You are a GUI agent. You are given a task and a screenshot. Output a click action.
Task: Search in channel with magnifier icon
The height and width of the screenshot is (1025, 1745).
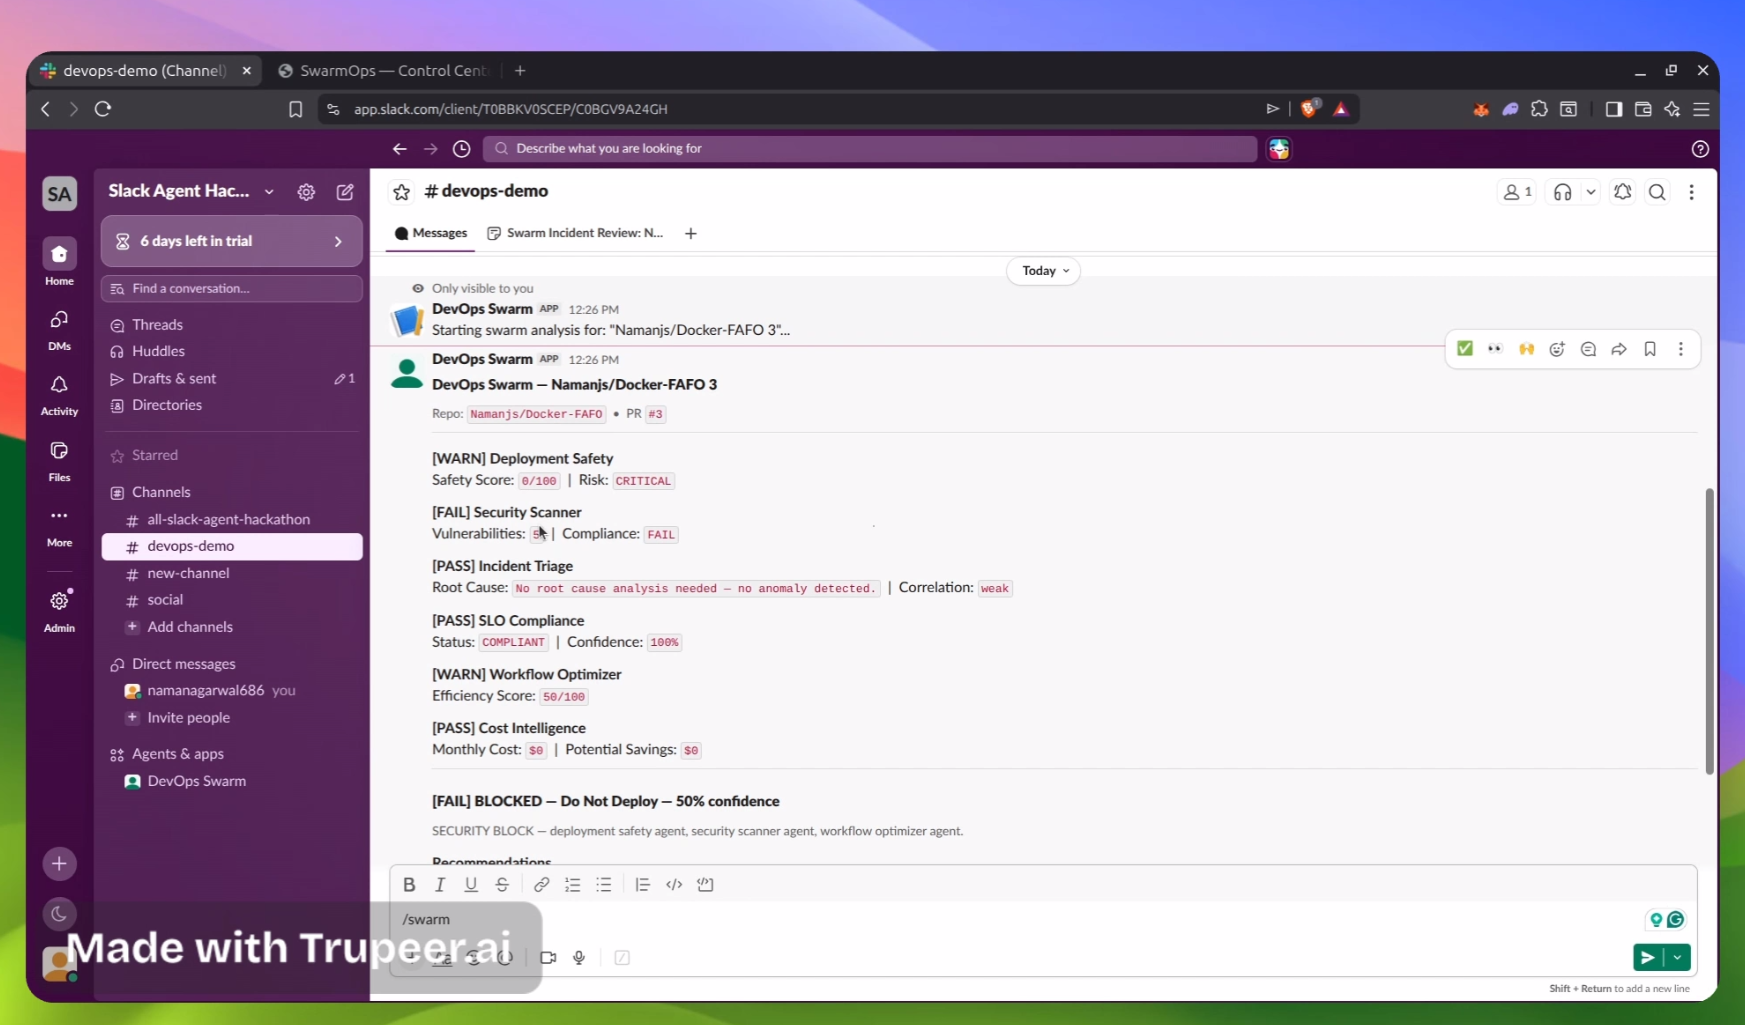point(1657,192)
